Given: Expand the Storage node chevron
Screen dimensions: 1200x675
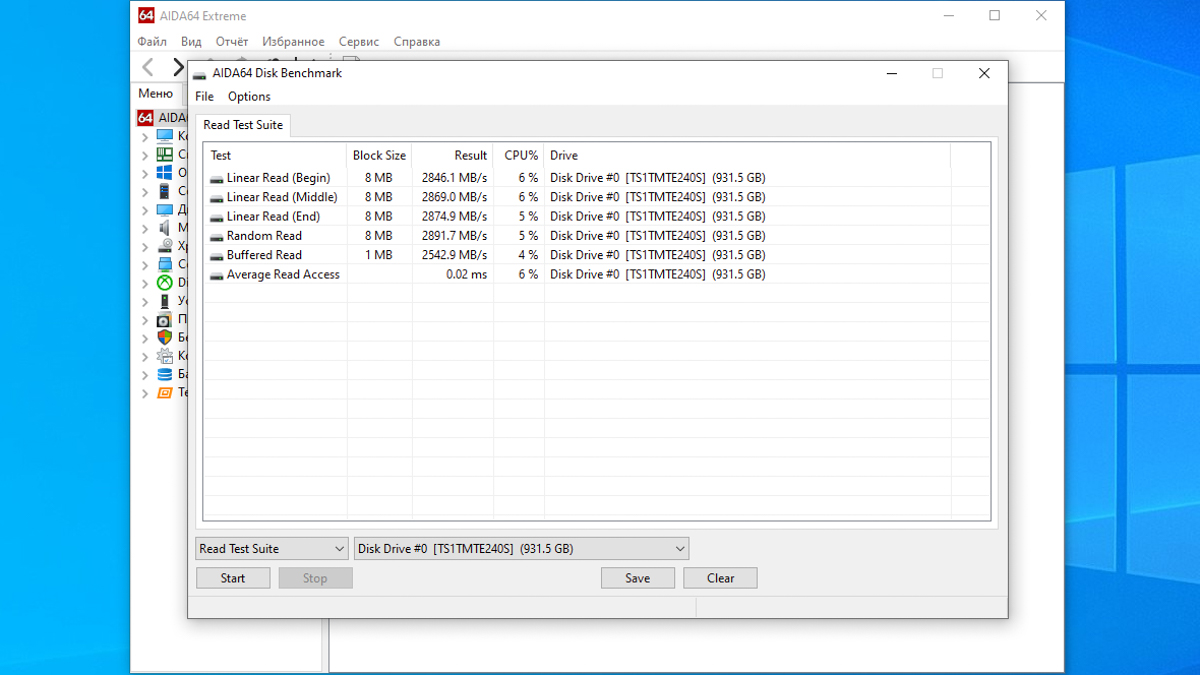Looking at the screenshot, I should click(145, 246).
